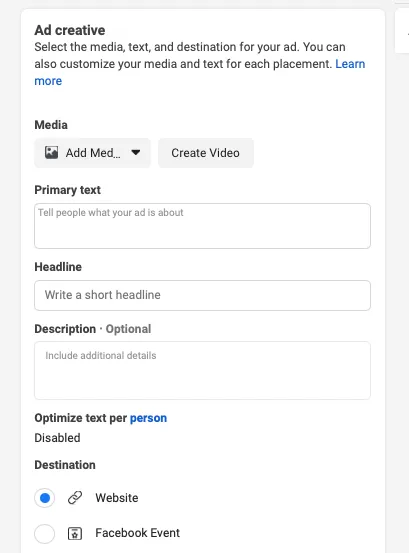Click the chain link icon beside Website
409x553 pixels.
tap(75, 498)
